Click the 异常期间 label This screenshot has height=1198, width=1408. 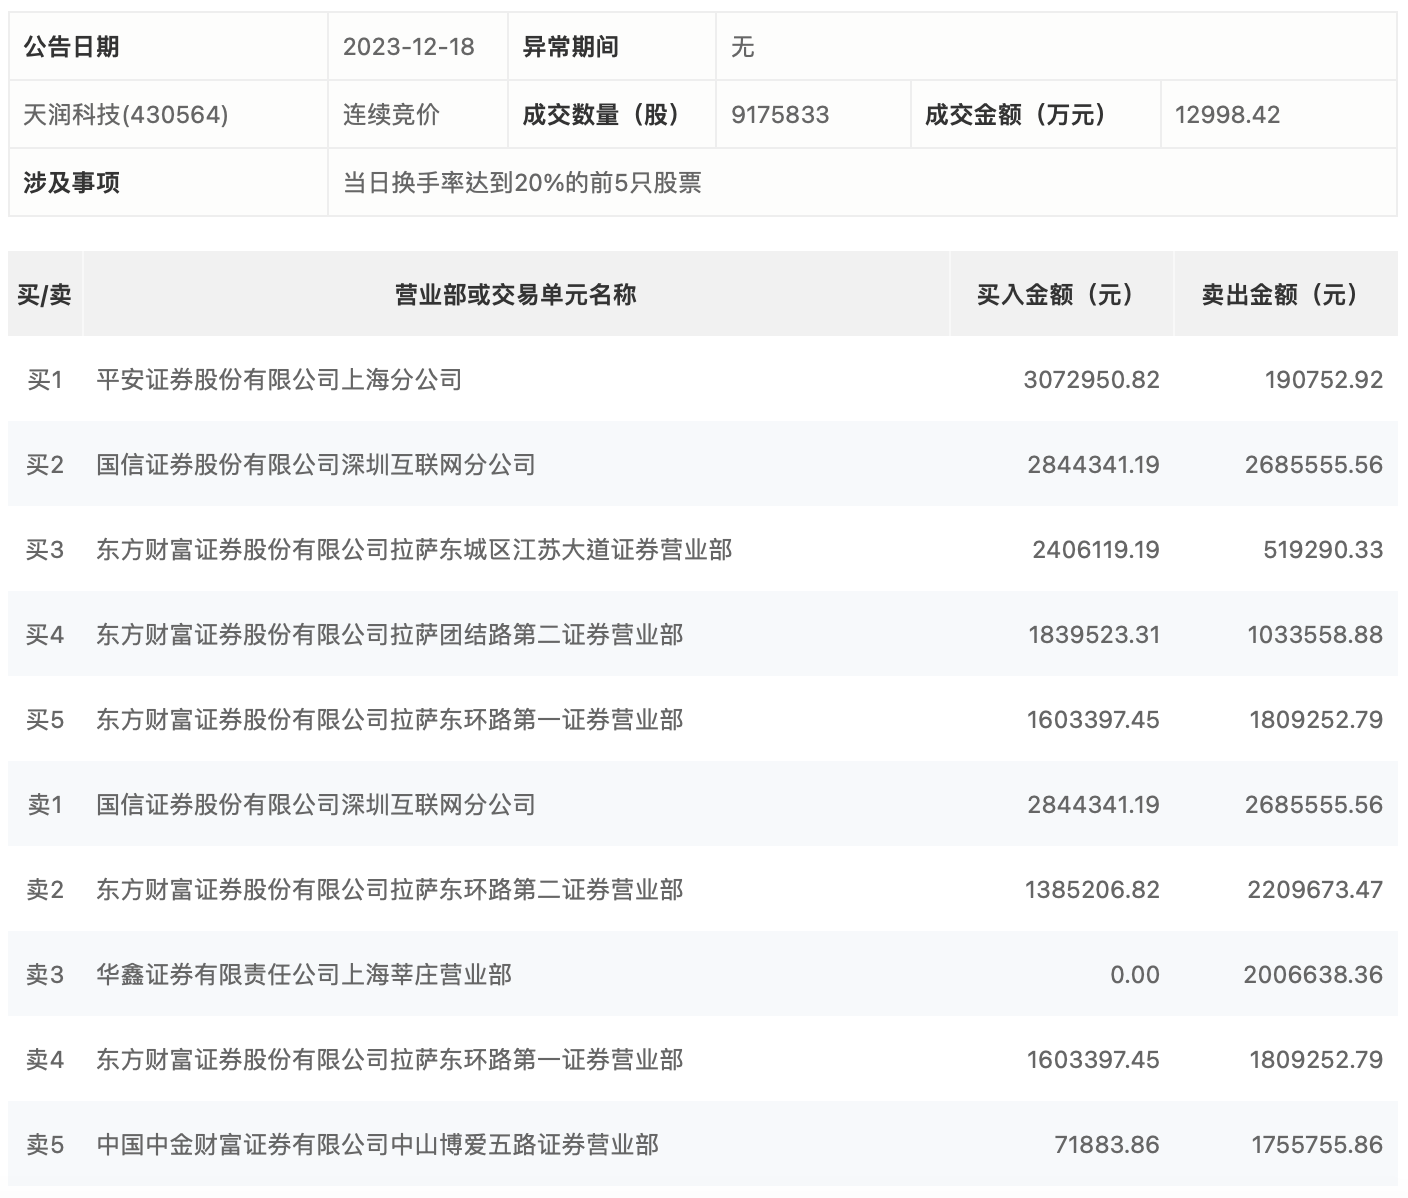(570, 47)
